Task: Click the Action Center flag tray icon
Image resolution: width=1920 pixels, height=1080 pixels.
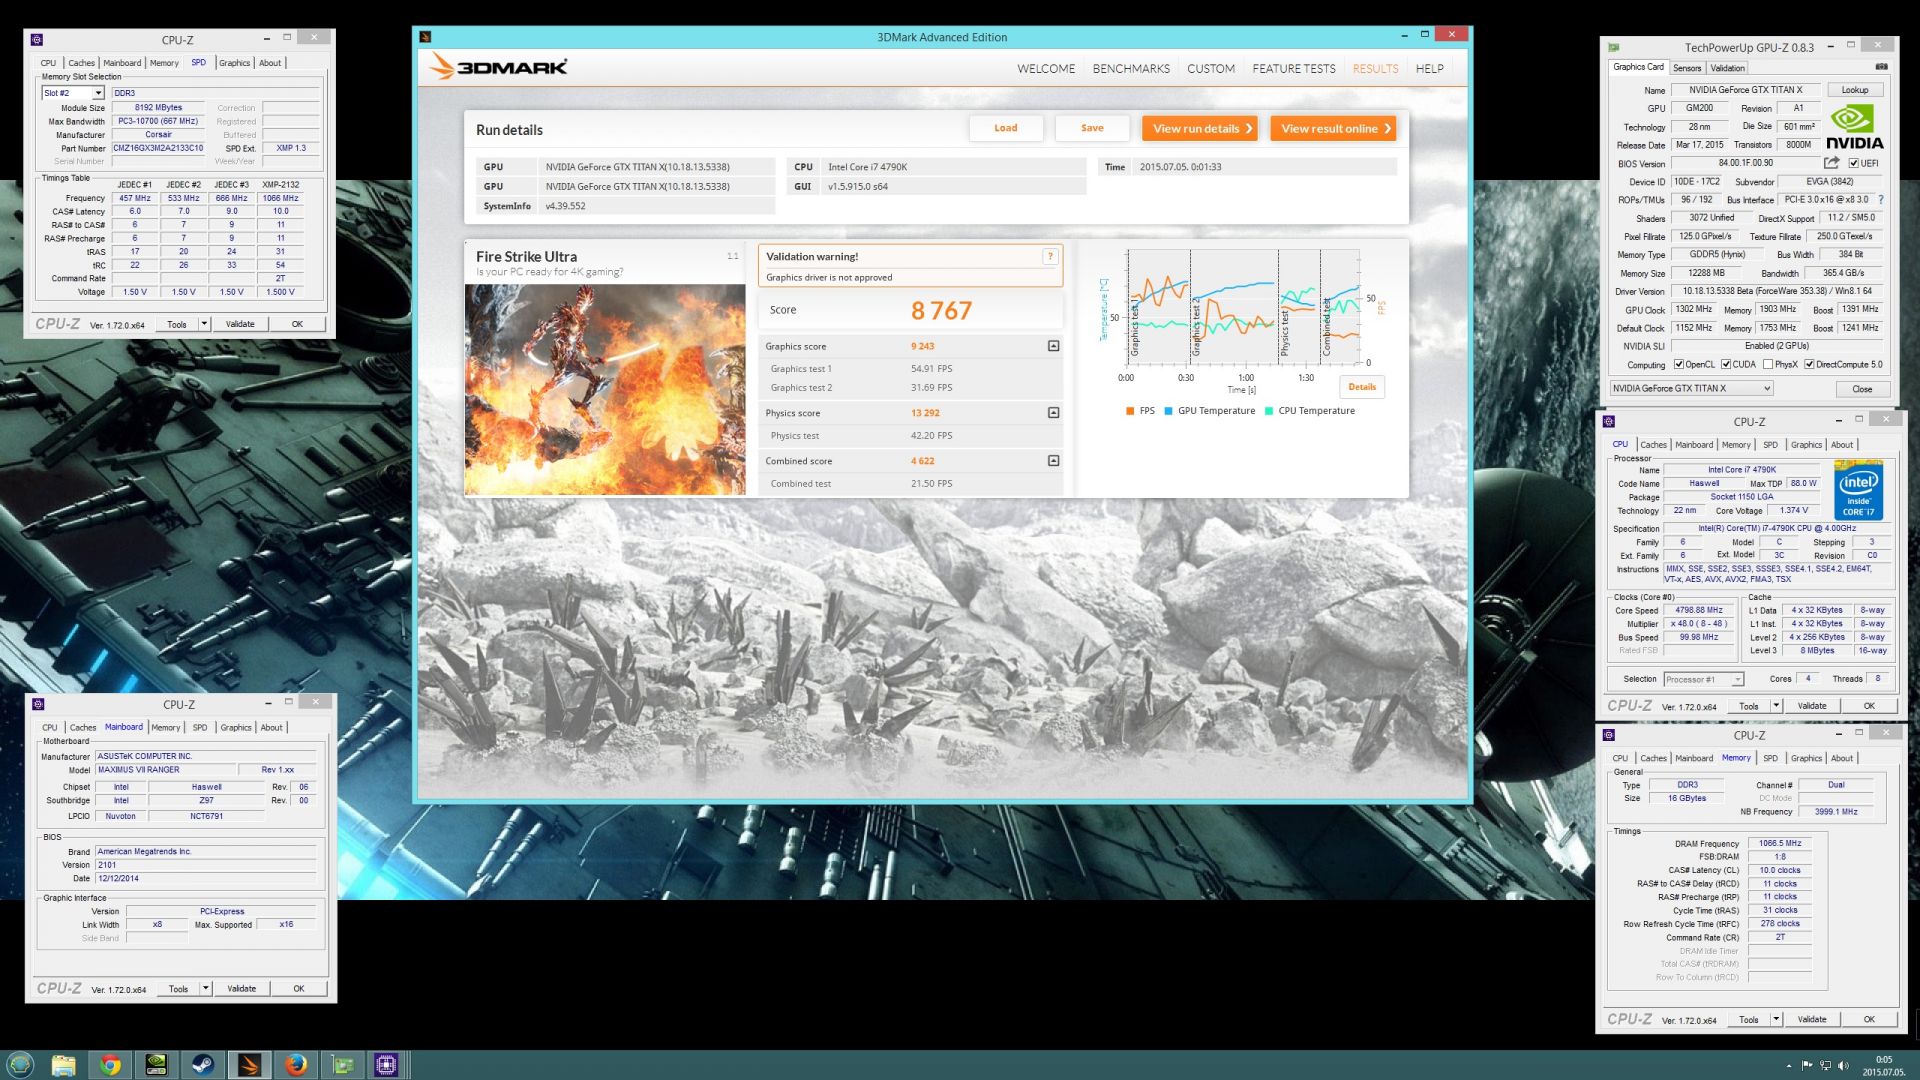Action: tap(1807, 1066)
